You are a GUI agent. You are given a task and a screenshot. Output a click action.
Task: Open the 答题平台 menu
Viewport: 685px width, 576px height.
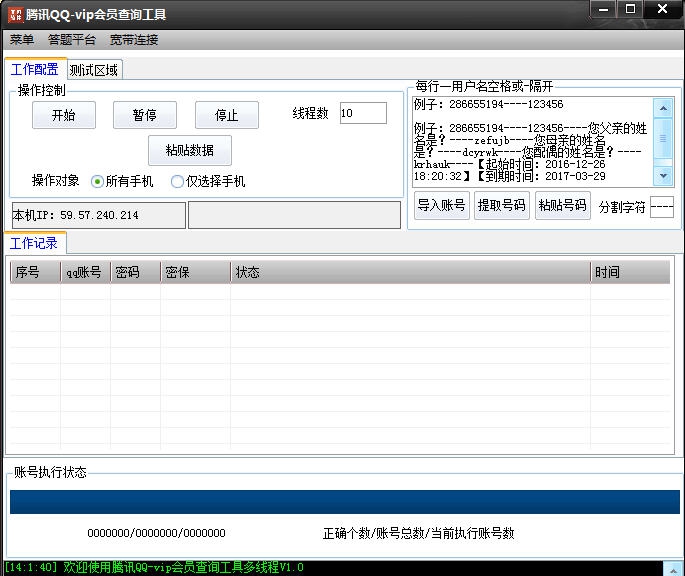click(x=72, y=40)
